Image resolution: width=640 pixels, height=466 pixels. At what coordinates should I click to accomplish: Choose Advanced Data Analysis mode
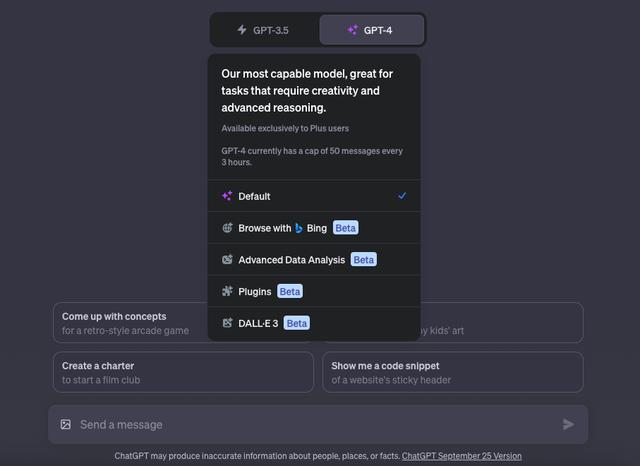(x=314, y=260)
